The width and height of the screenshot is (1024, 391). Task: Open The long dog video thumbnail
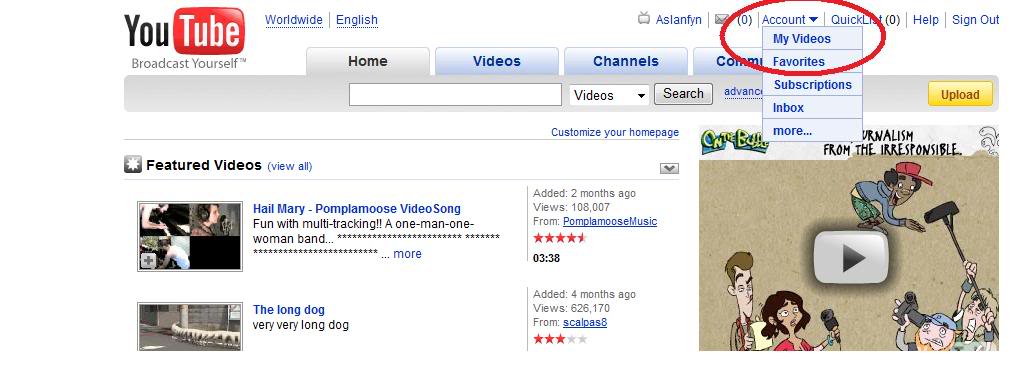pos(190,326)
